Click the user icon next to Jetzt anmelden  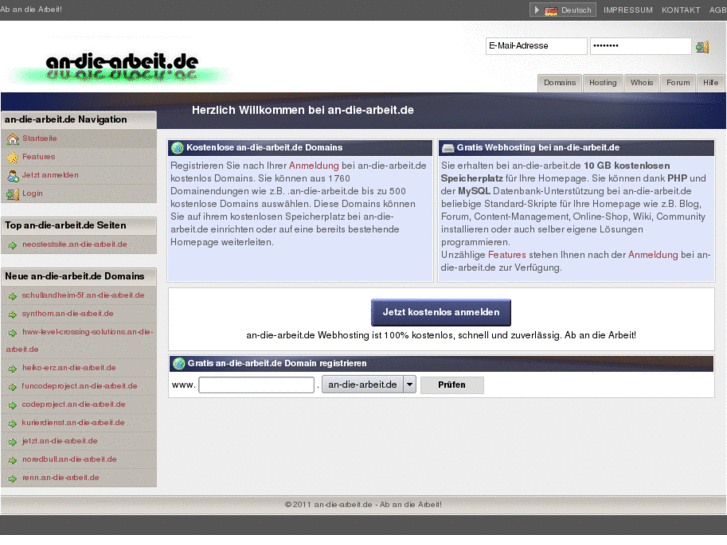13,176
